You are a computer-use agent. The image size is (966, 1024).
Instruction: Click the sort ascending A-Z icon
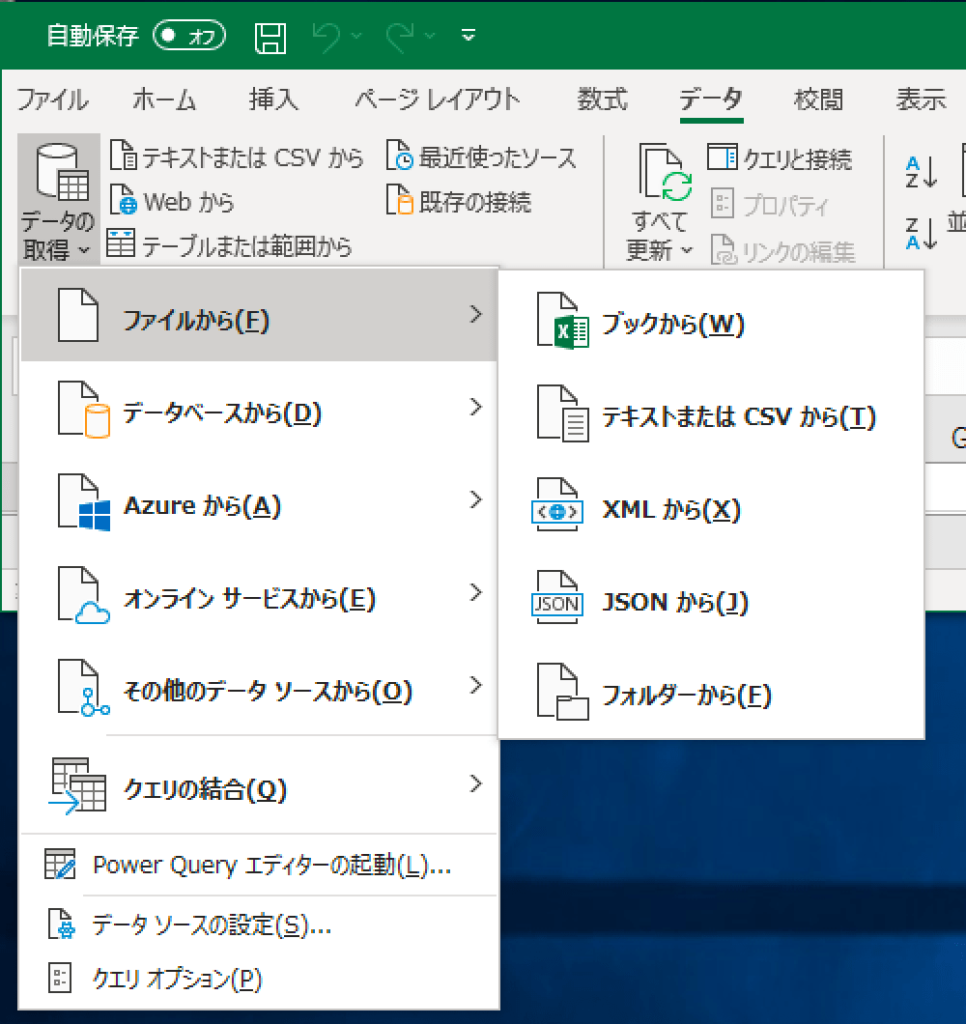coord(921,172)
